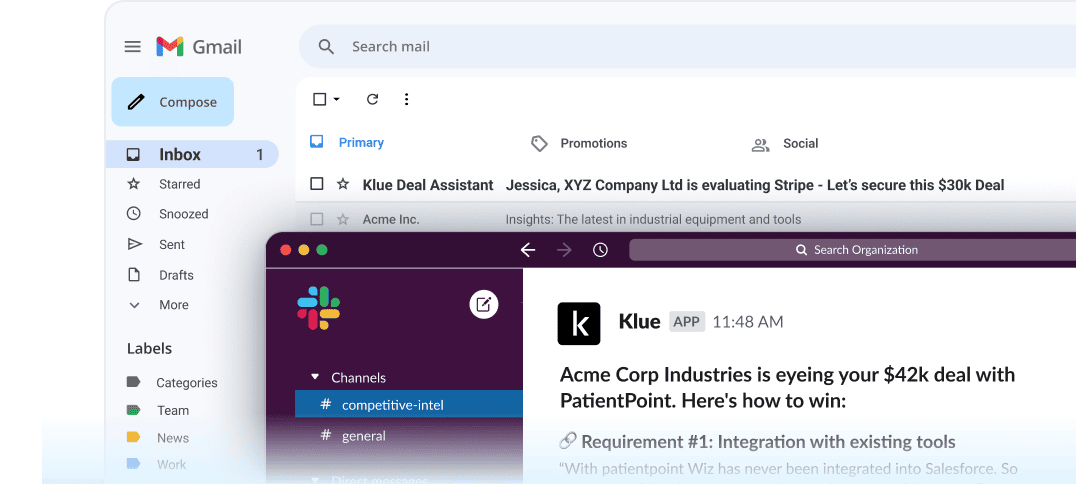
Task: Click the Sent arrow icon
Action: point(134,244)
